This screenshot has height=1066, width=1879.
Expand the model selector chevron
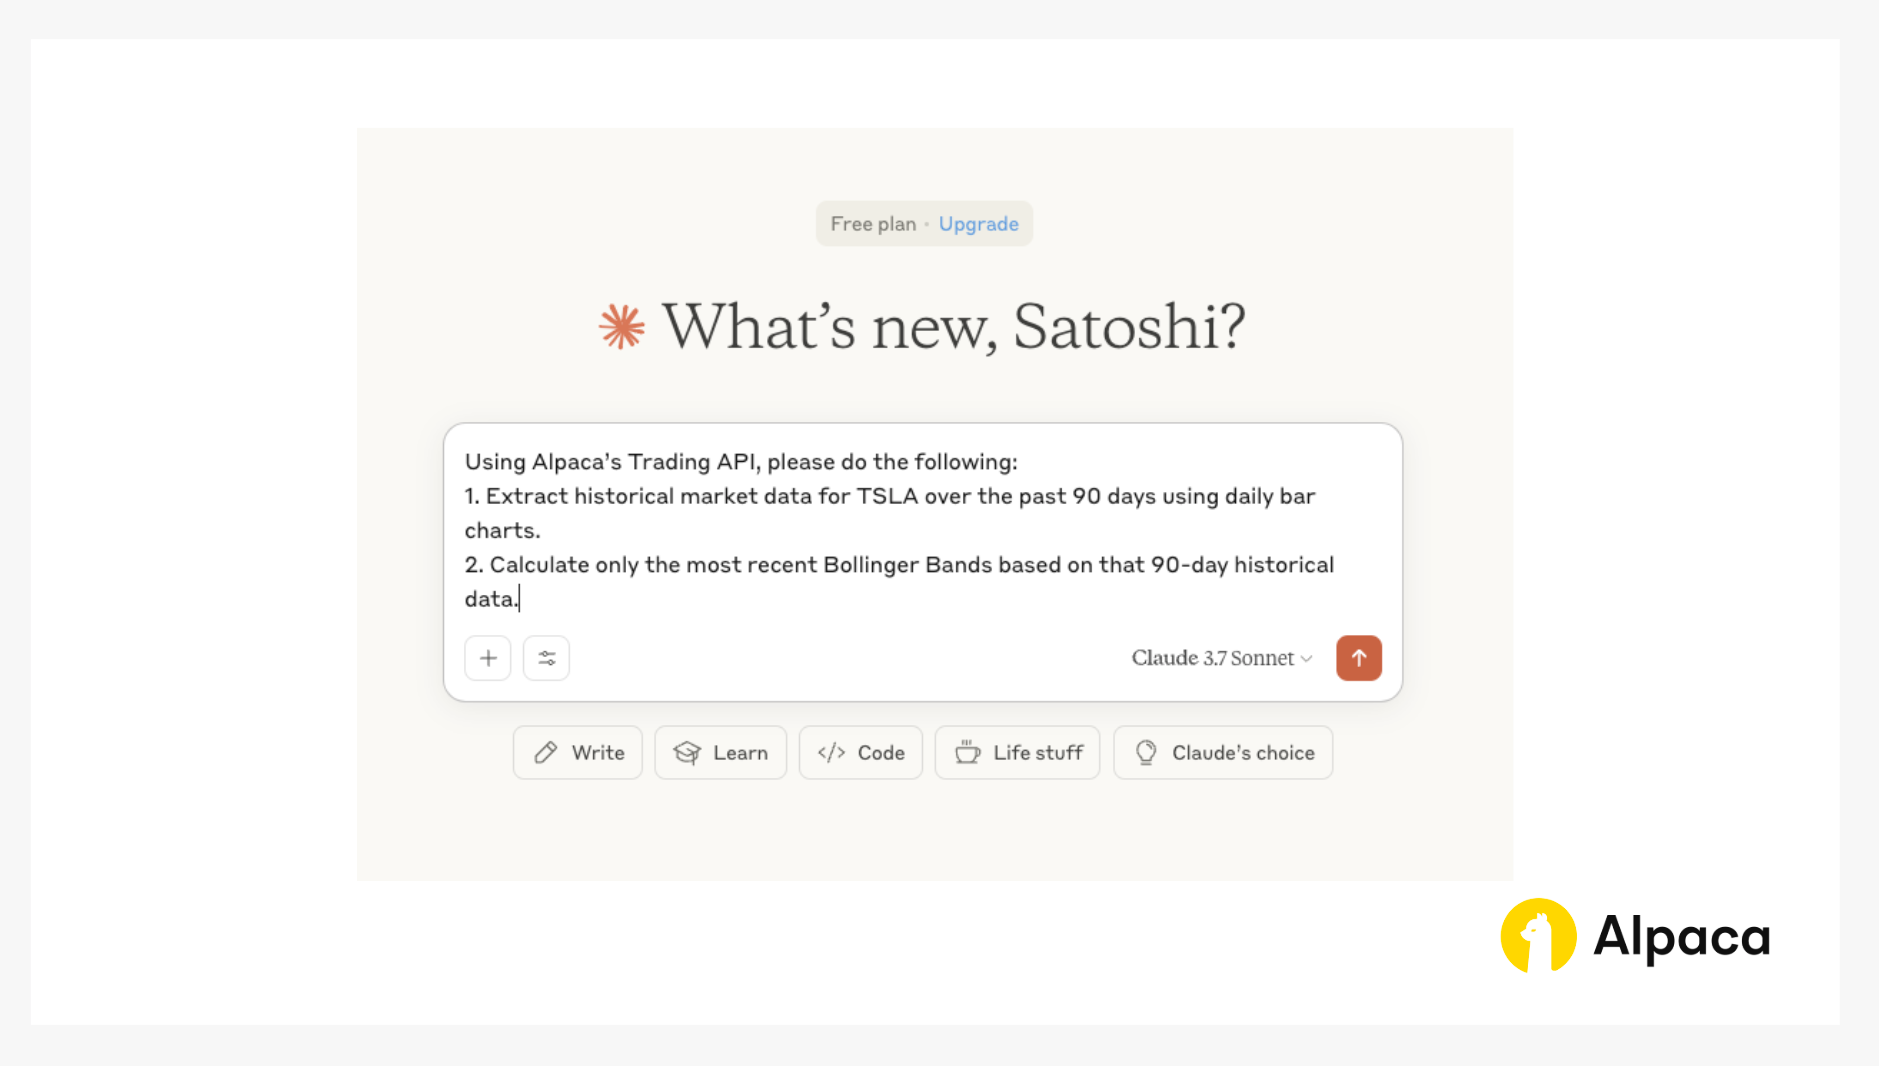click(1306, 659)
